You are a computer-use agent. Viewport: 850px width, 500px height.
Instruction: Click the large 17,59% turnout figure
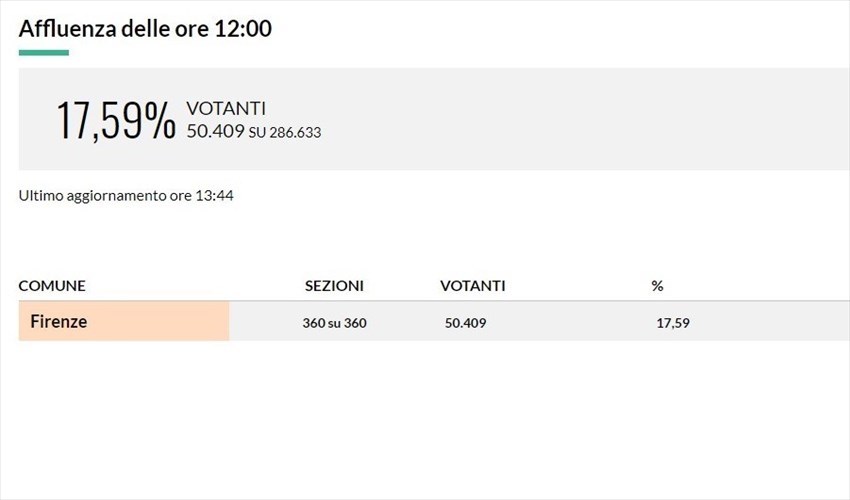[x=116, y=120]
